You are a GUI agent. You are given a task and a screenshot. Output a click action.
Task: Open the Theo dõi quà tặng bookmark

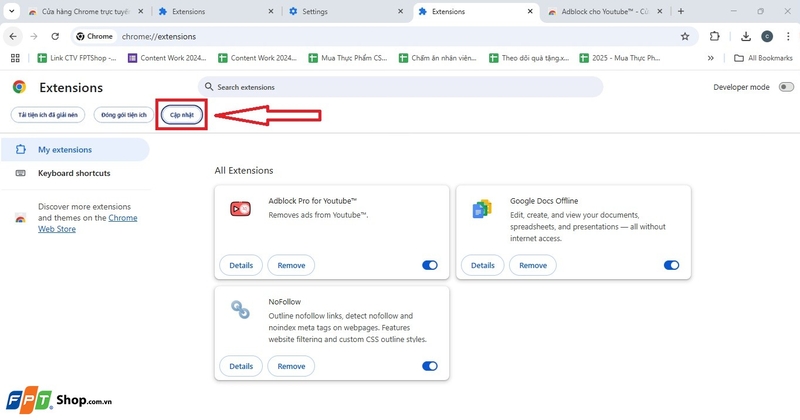[529, 58]
